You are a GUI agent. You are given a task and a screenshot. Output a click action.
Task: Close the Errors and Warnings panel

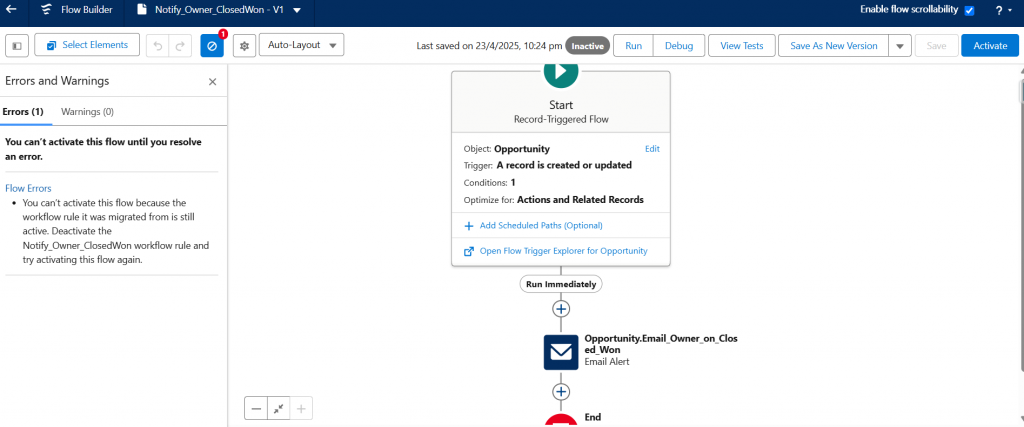(x=212, y=82)
